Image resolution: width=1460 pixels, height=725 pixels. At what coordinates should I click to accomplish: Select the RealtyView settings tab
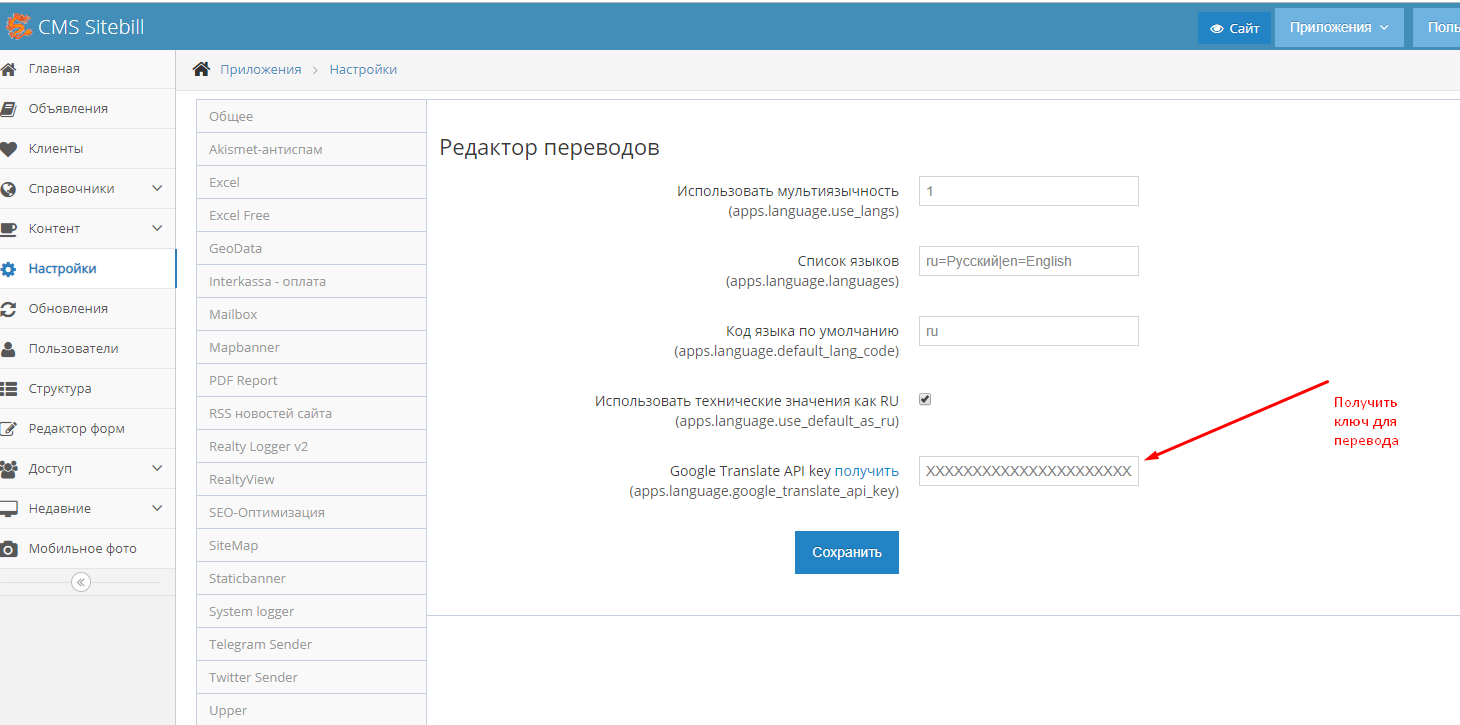point(311,479)
